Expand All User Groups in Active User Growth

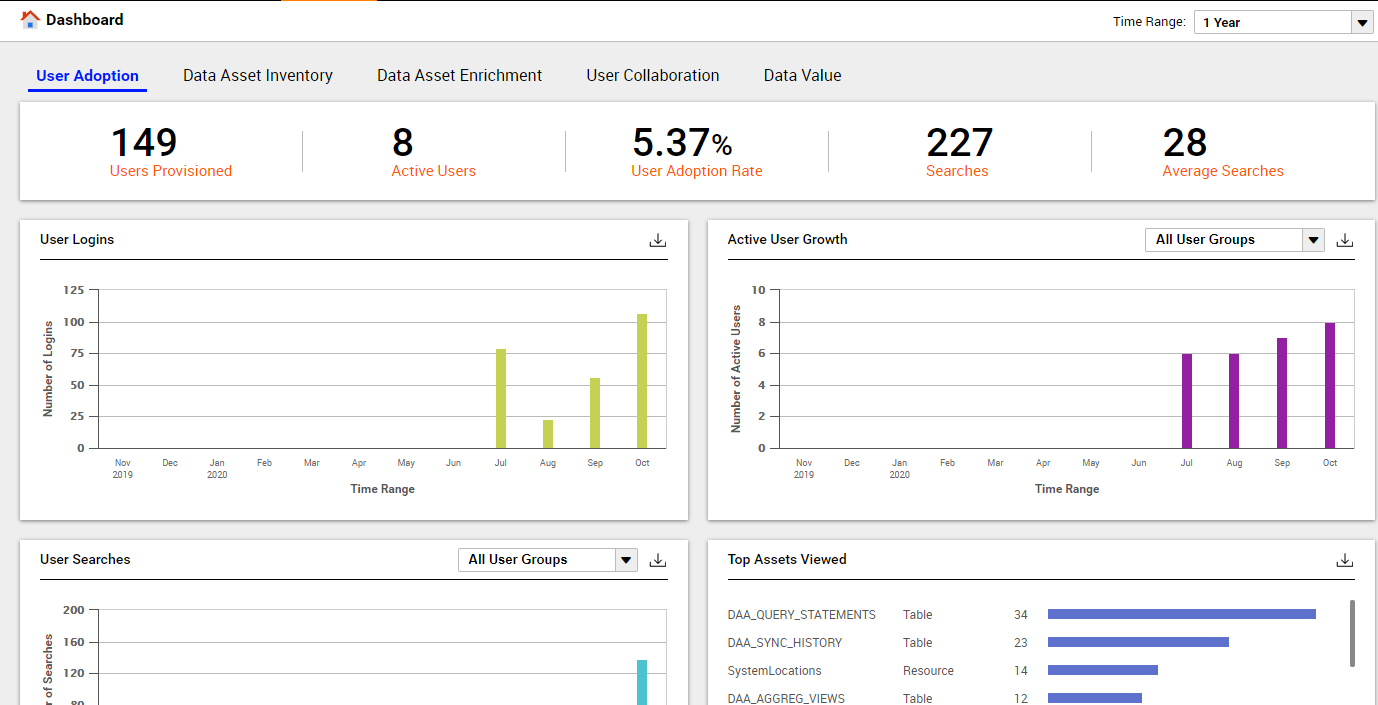tap(1235, 240)
